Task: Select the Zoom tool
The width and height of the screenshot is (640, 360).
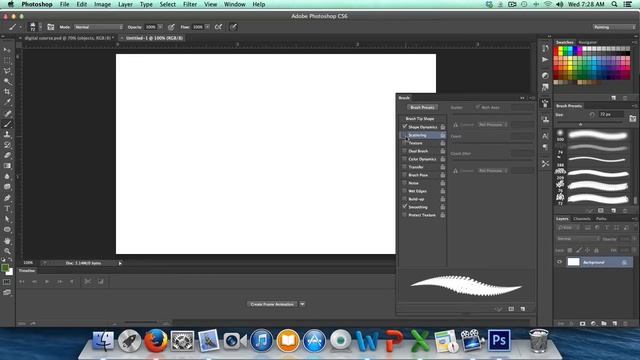Action: coord(7,251)
